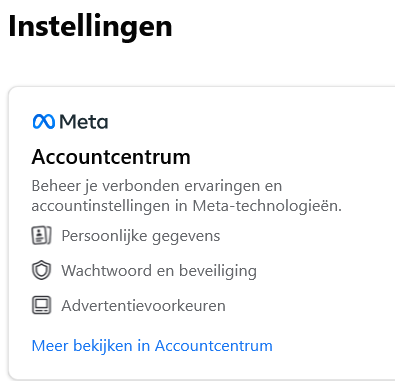Click the Meta infinity logo icon
Image resolution: width=395 pixels, height=381 pixels.
click(x=44, y=122)
